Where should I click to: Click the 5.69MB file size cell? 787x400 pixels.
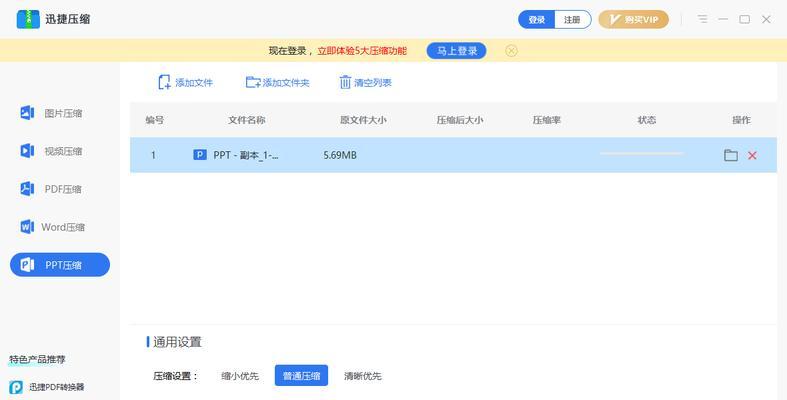pyautogui.click(x=340, y=155)
